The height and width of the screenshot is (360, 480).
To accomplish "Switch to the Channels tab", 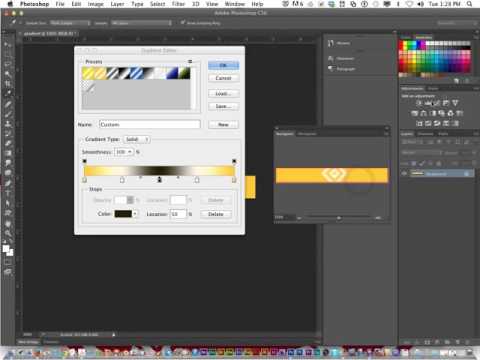I will tap(425, 134).
